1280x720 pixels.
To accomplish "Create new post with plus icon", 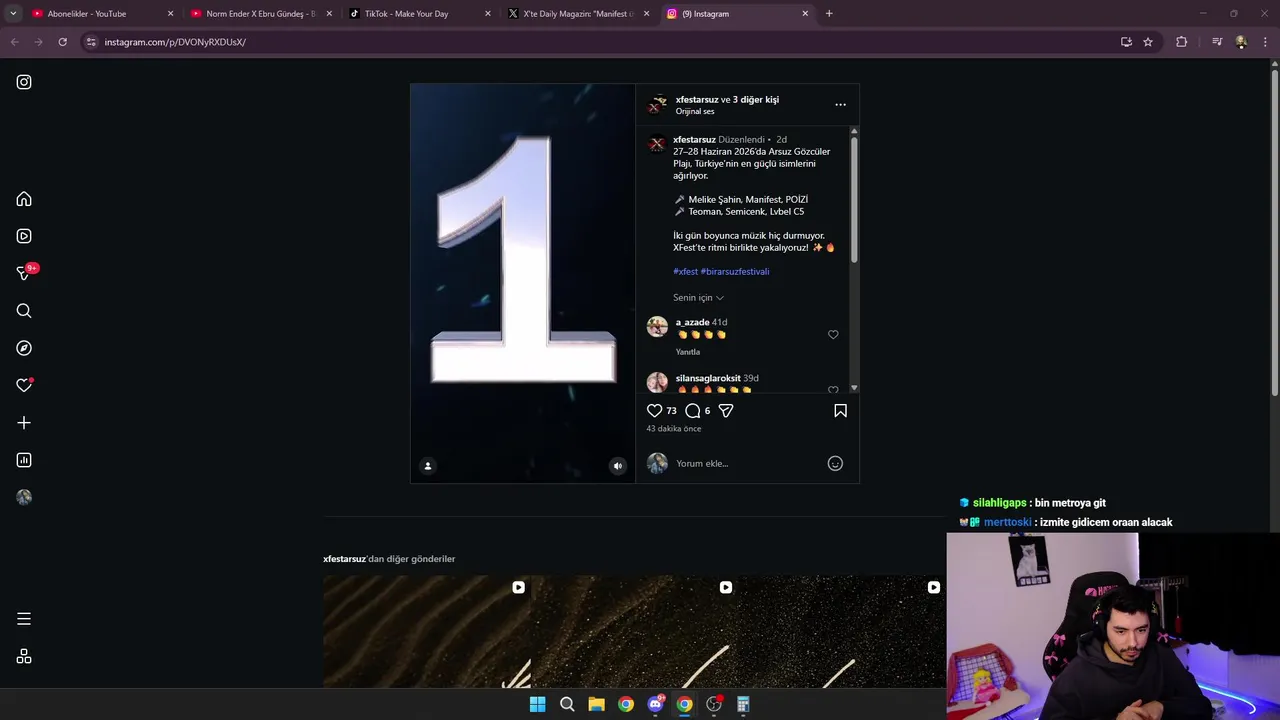I will [x=24, y=423].
